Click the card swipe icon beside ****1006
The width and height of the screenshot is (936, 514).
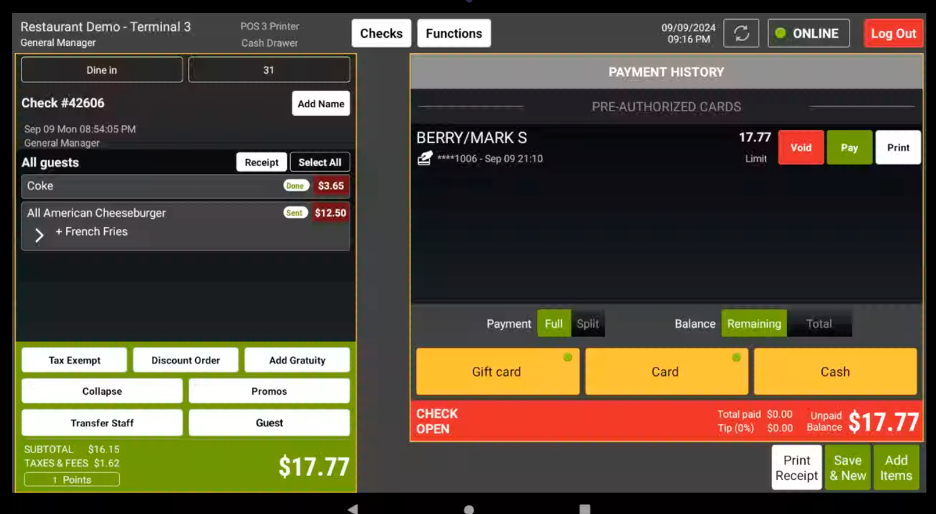(424, 158)
